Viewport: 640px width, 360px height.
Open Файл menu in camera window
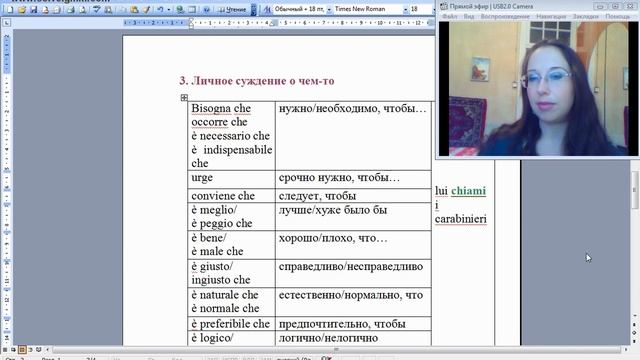click(x=450, y=17)
